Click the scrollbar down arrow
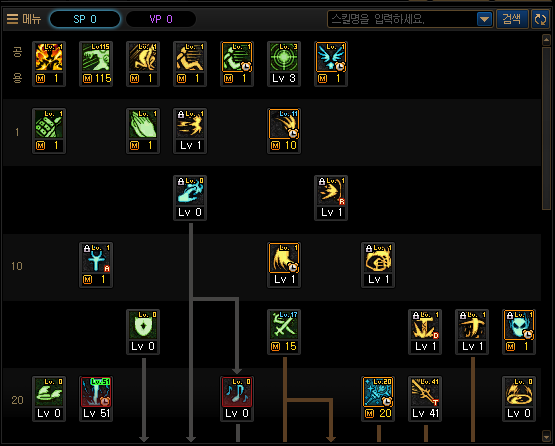The height and width of the screenshot is (446, 555). click(x=546, y=436)
